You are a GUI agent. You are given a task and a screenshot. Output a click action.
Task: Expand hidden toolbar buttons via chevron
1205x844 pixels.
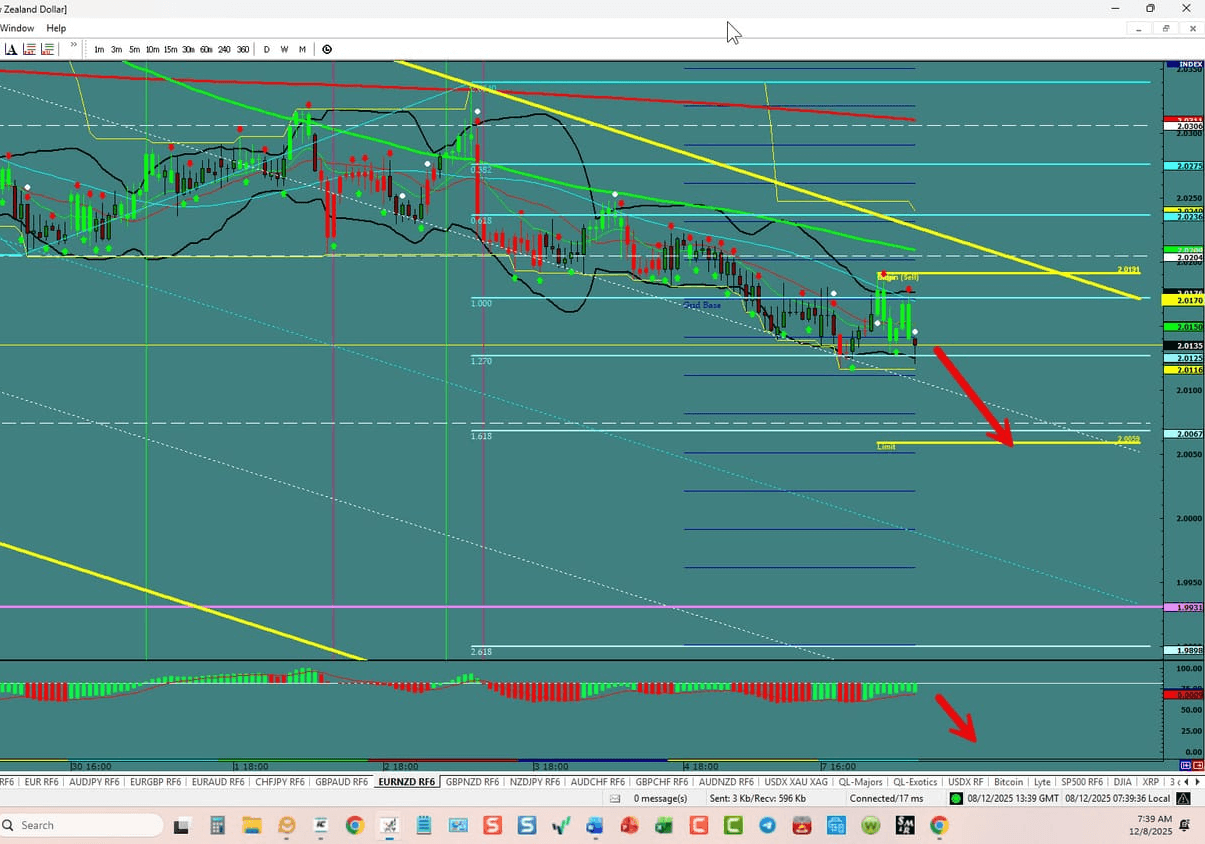click(x=72, y=45)
